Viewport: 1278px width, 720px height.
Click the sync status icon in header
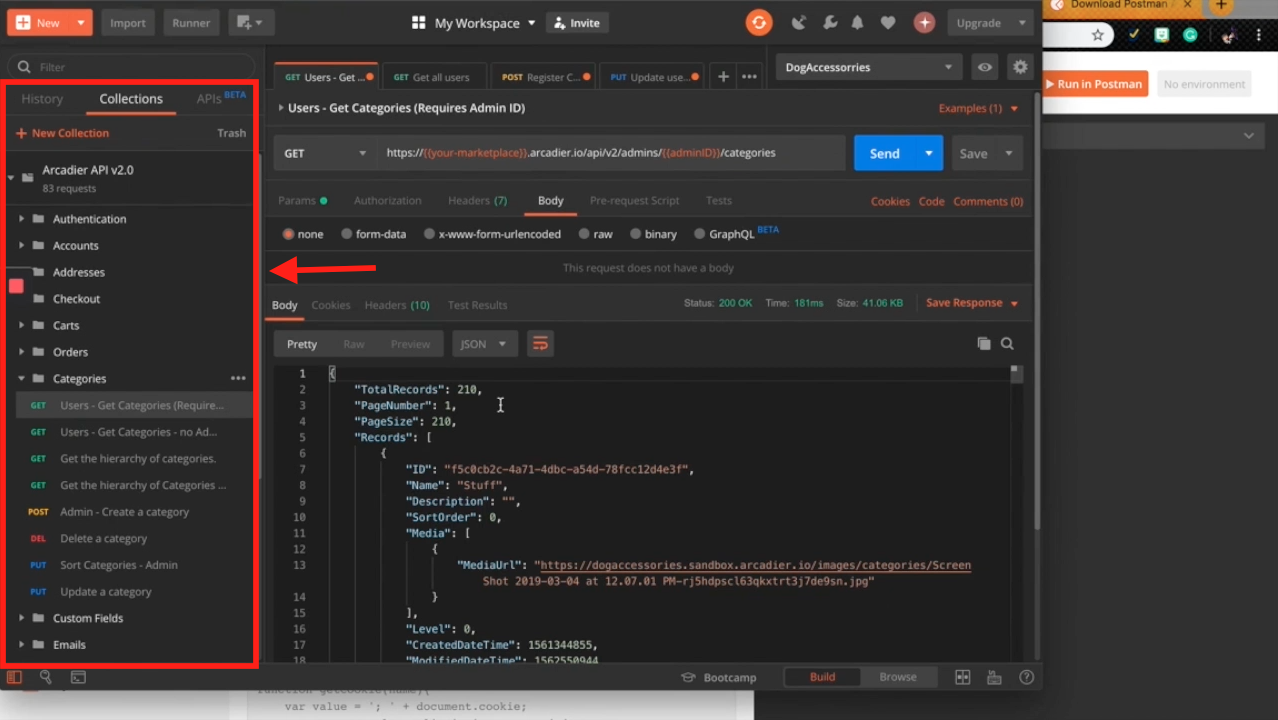tap(759, 22)
